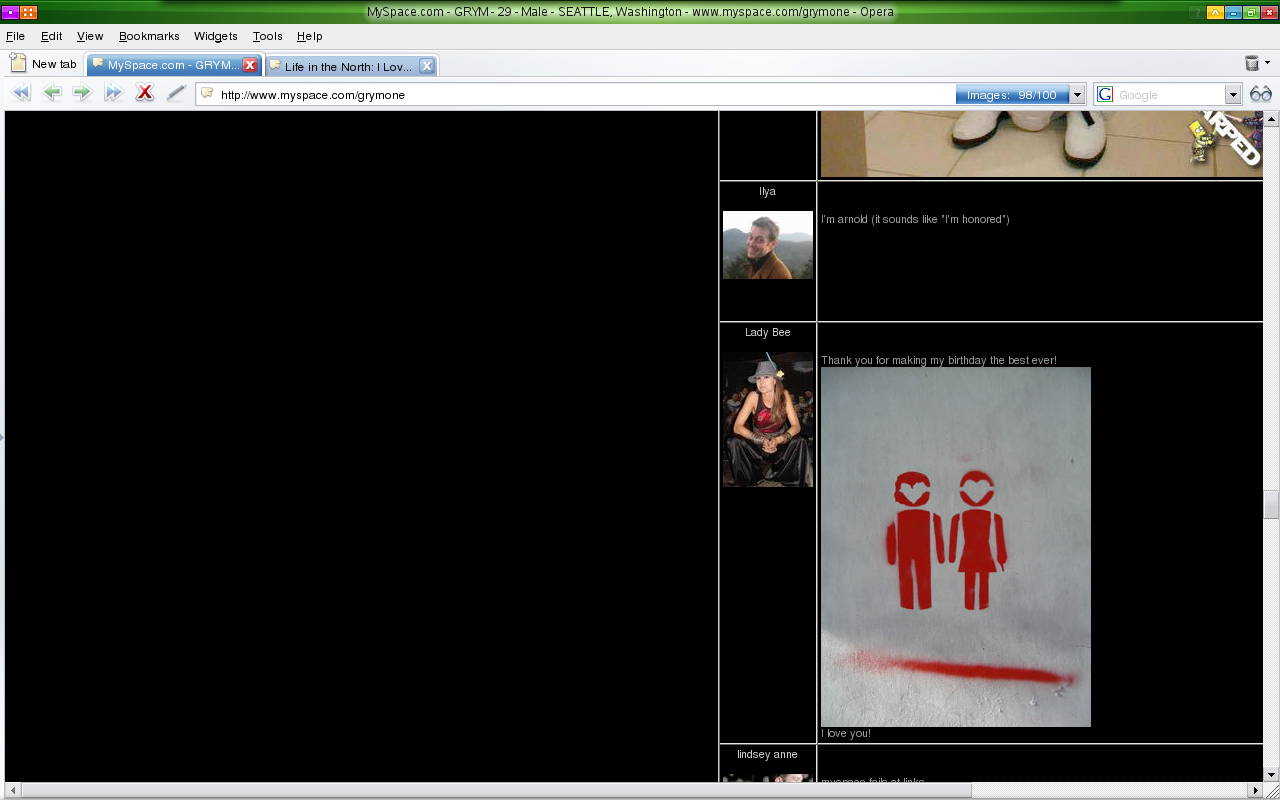Click the "I love you!" comment text
1280x800 pixels.
[x=846, y=733]
